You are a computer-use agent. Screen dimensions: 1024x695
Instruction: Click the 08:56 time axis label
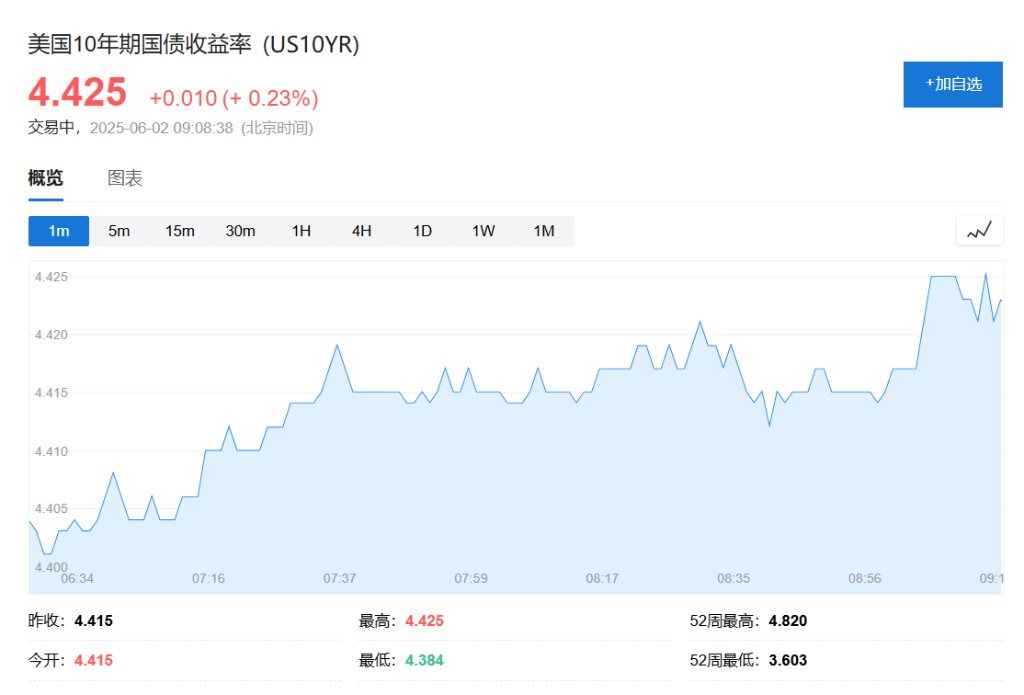[x=865, y=578]
